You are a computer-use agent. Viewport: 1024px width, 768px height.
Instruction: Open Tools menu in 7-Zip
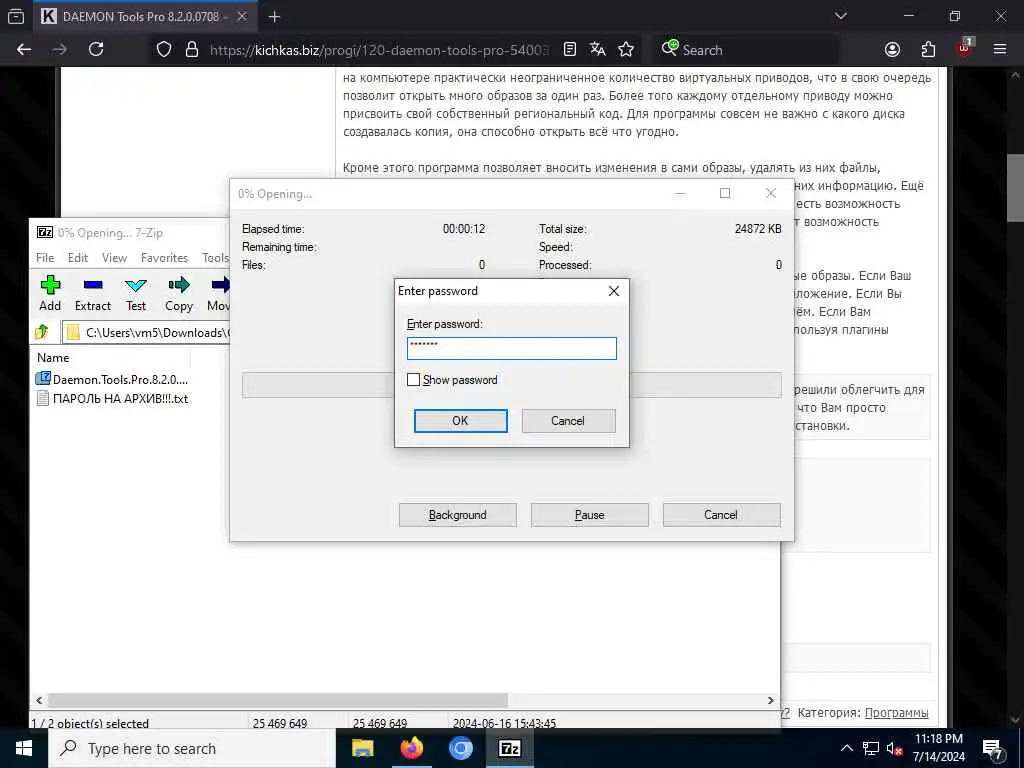coord(215,258)
